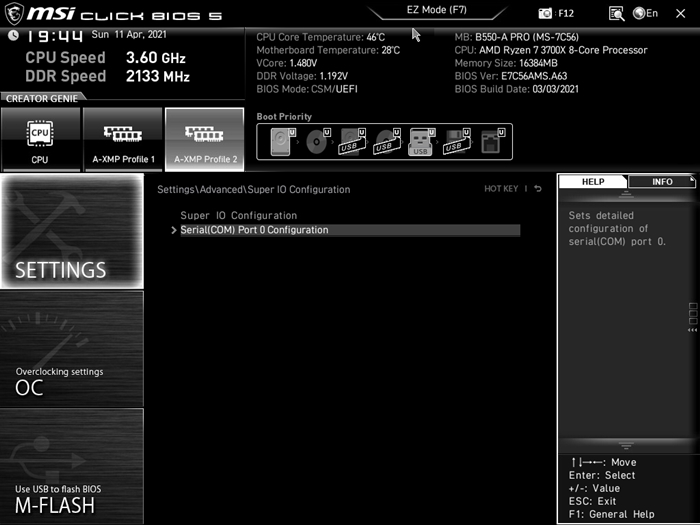Open M-FLASH to flash BIOS from USB
700x525 pixels.
(x=72, y=467)
